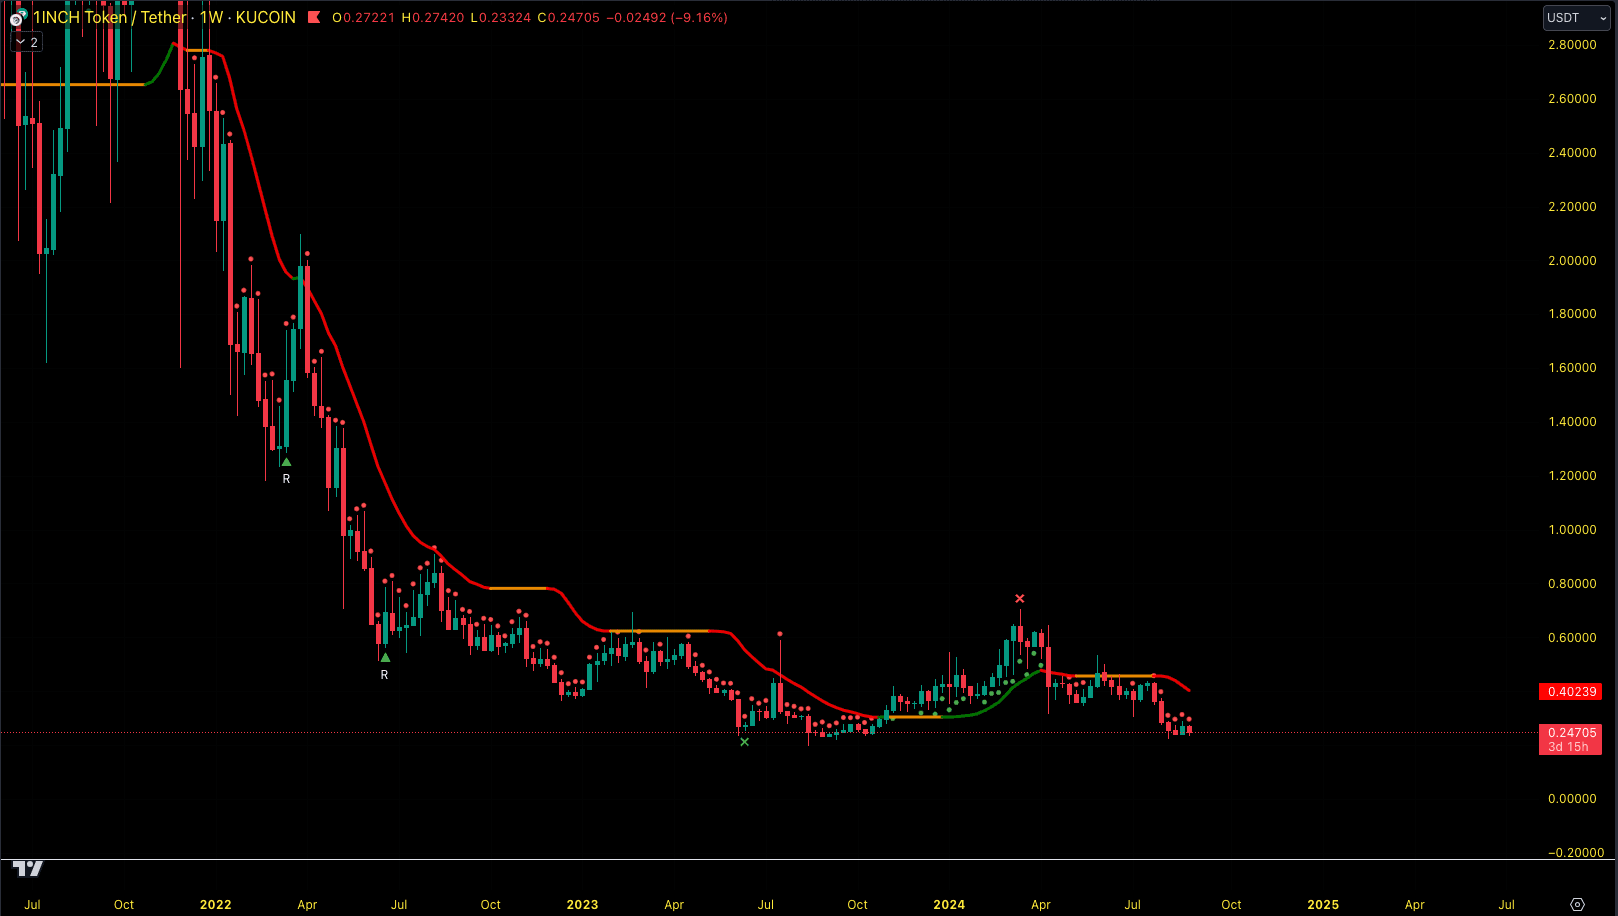Click the high value H0.27420
Image resolution: width=1618 pixels, height=916 pixels.
(x=433, y=18)
